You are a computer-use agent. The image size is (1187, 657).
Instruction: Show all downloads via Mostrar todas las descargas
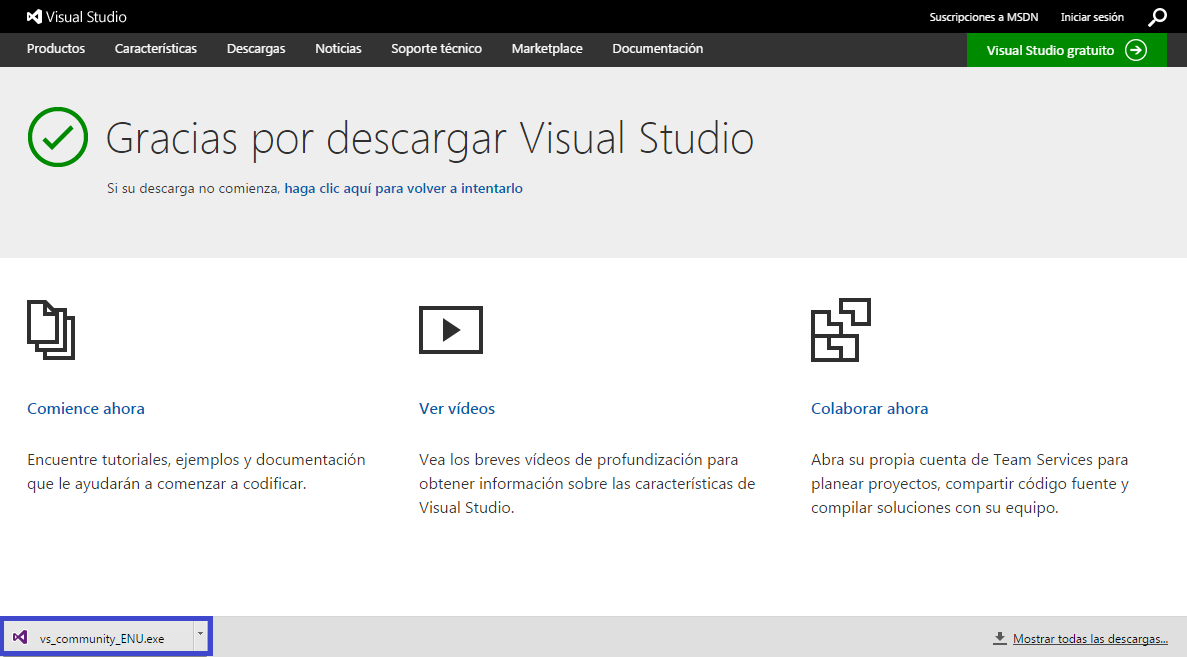[1090, 639]
